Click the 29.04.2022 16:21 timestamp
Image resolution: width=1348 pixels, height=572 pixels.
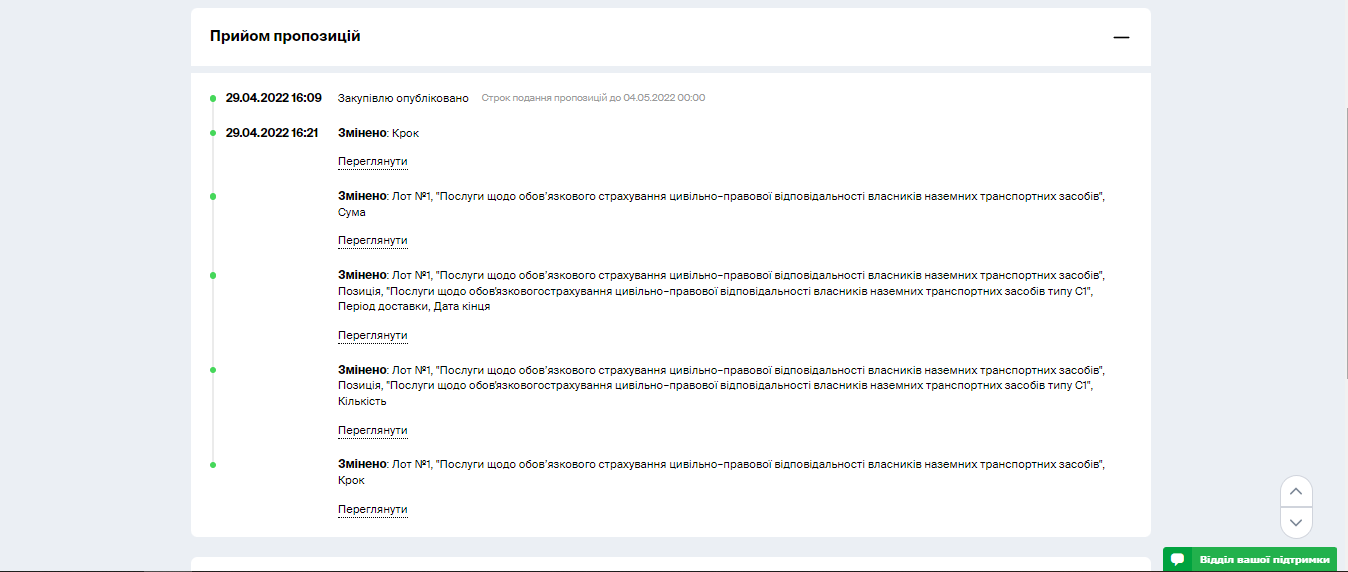272,133
